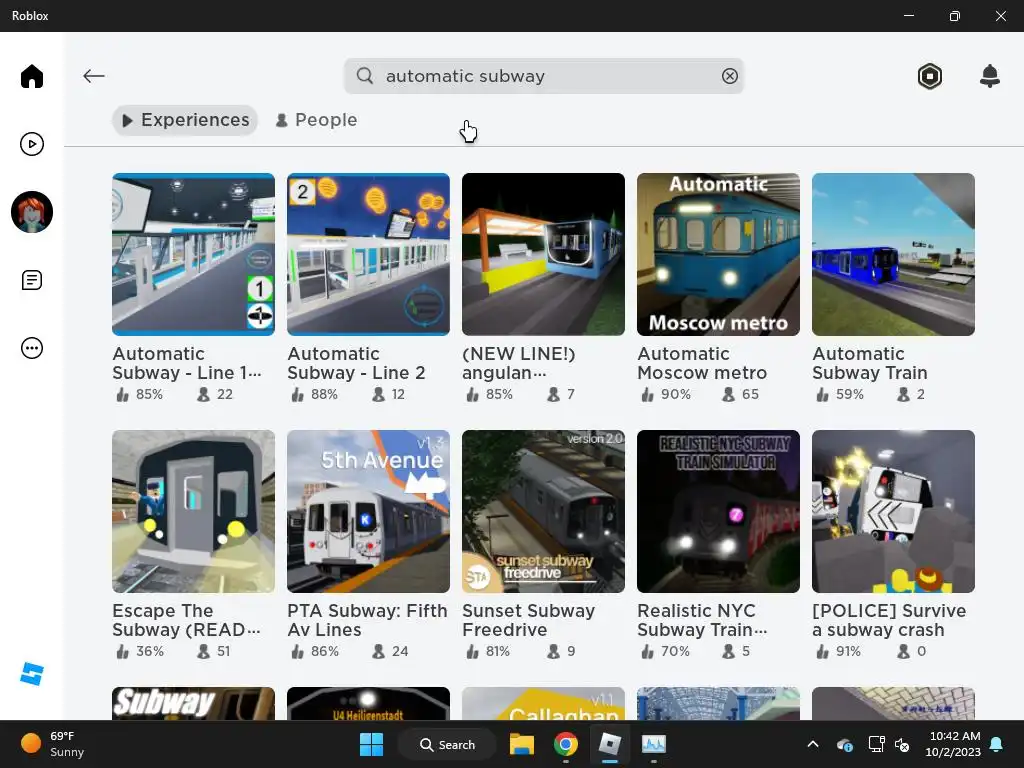Click the title Automatic Subway Train

[x=870, y=363]
